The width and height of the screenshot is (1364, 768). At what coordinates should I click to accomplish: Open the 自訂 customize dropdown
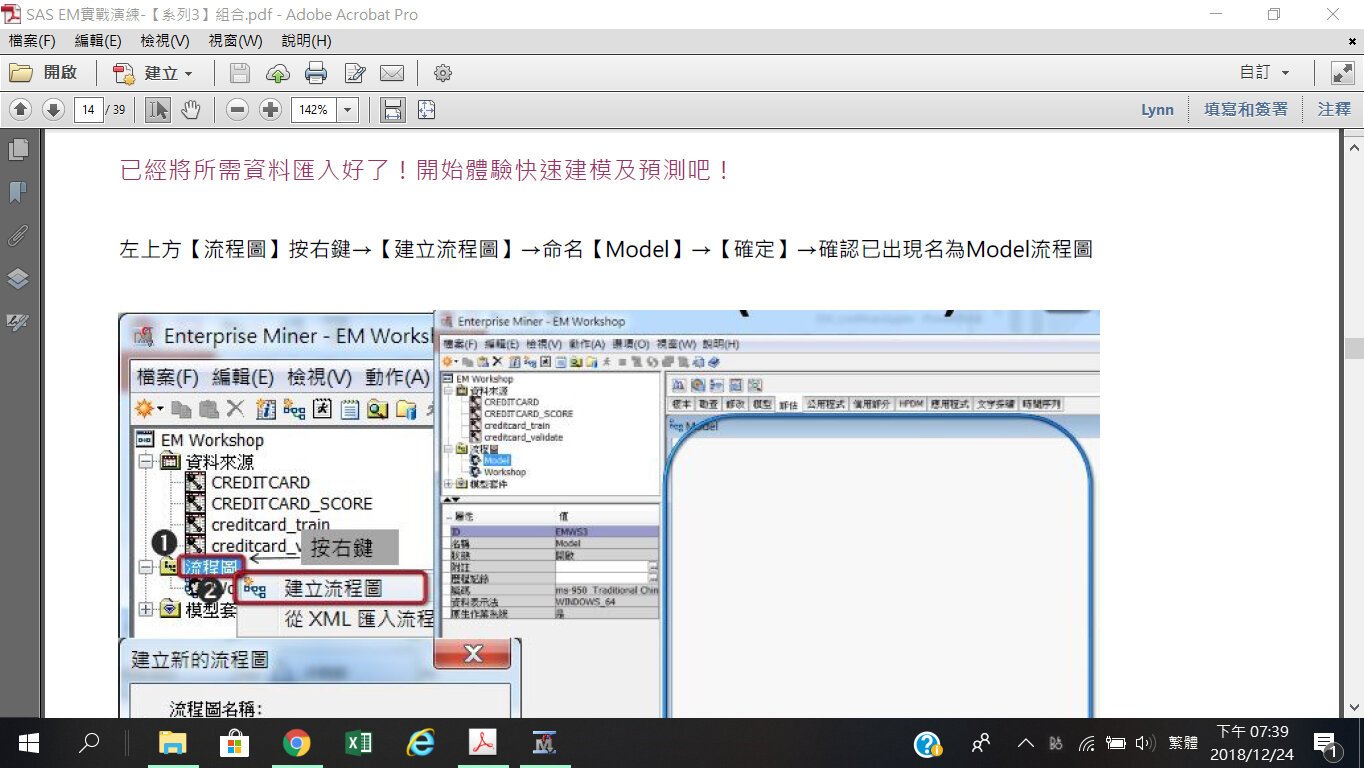pos(1265,73)
